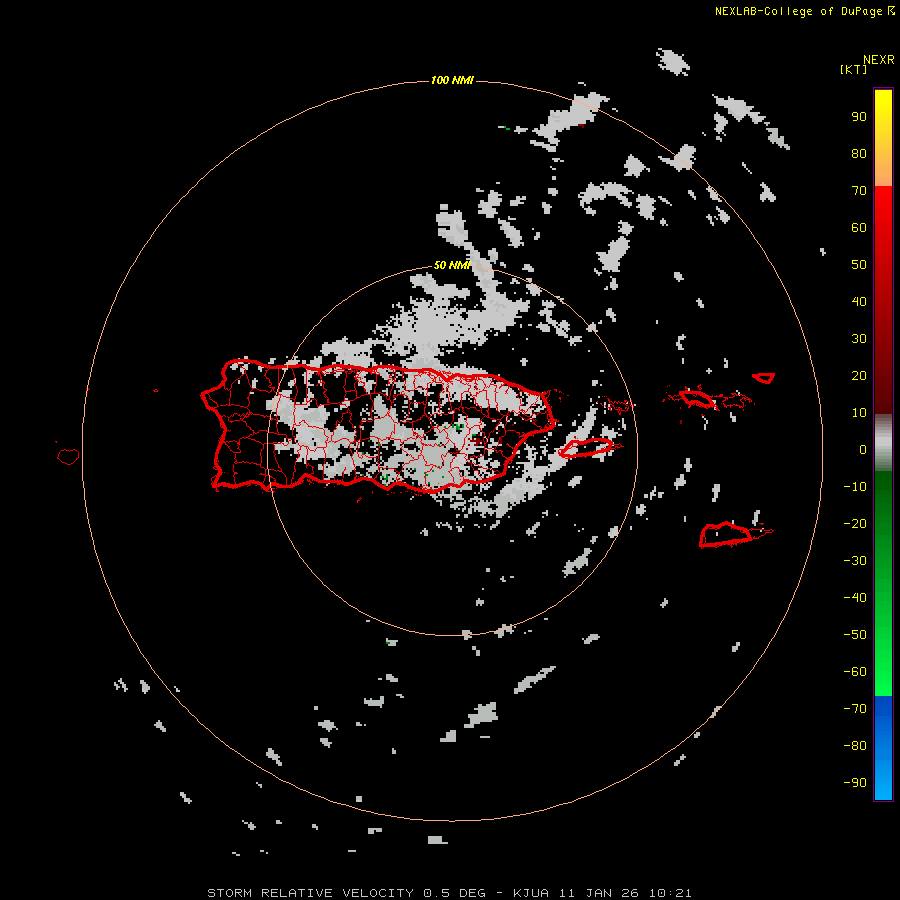Click the 20 value on velocity scale

(859, 376)
